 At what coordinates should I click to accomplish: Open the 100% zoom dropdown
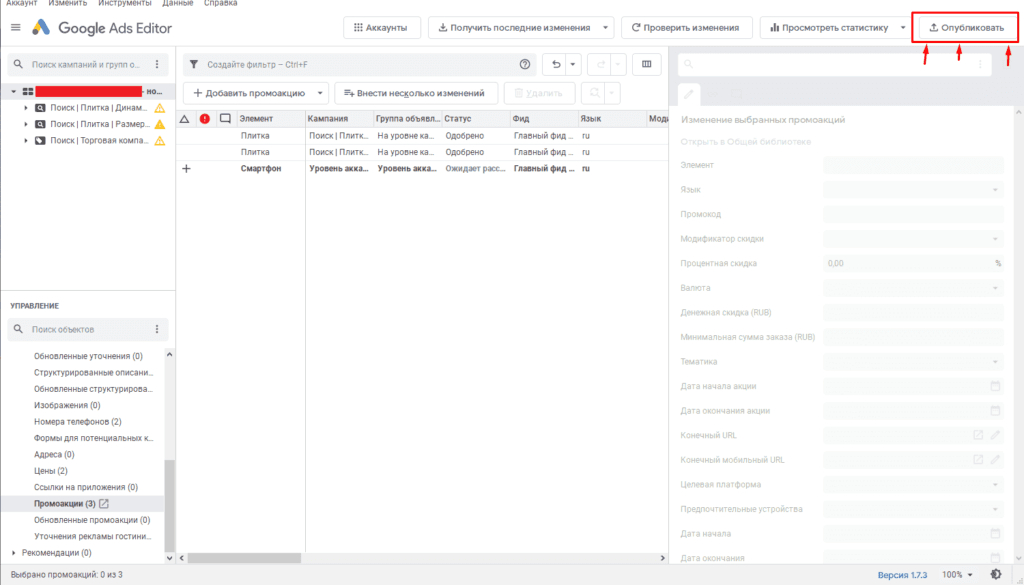click(x=957, y=575)
